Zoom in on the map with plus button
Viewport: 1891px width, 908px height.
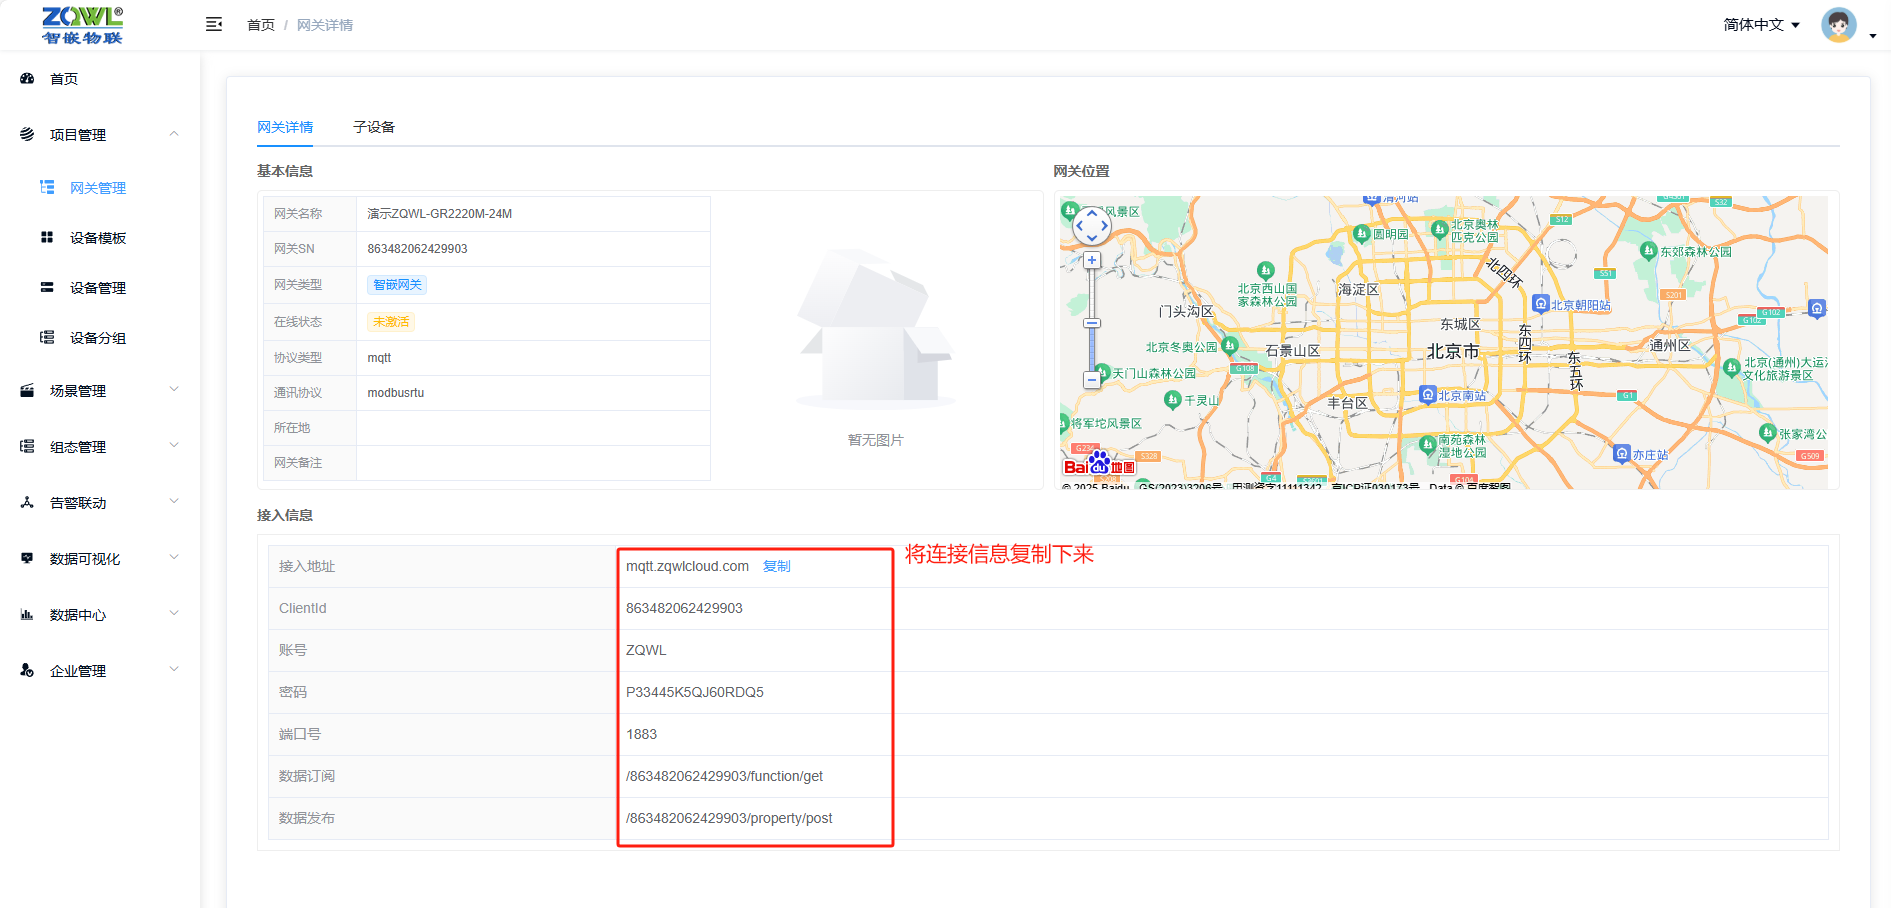[x=1092, y=260]
